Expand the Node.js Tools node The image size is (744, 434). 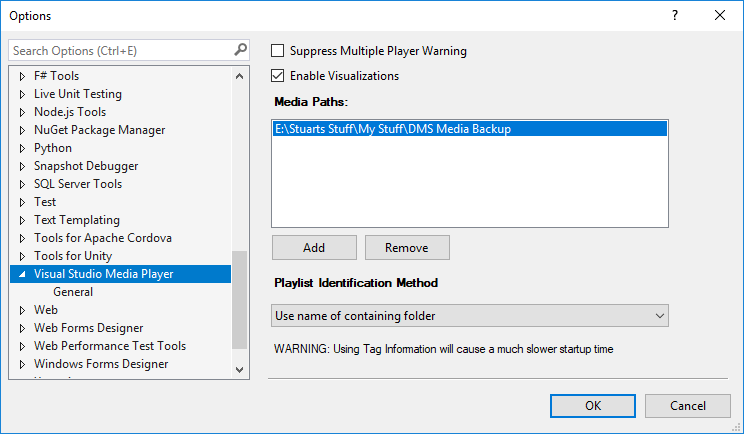click(22, 112)
